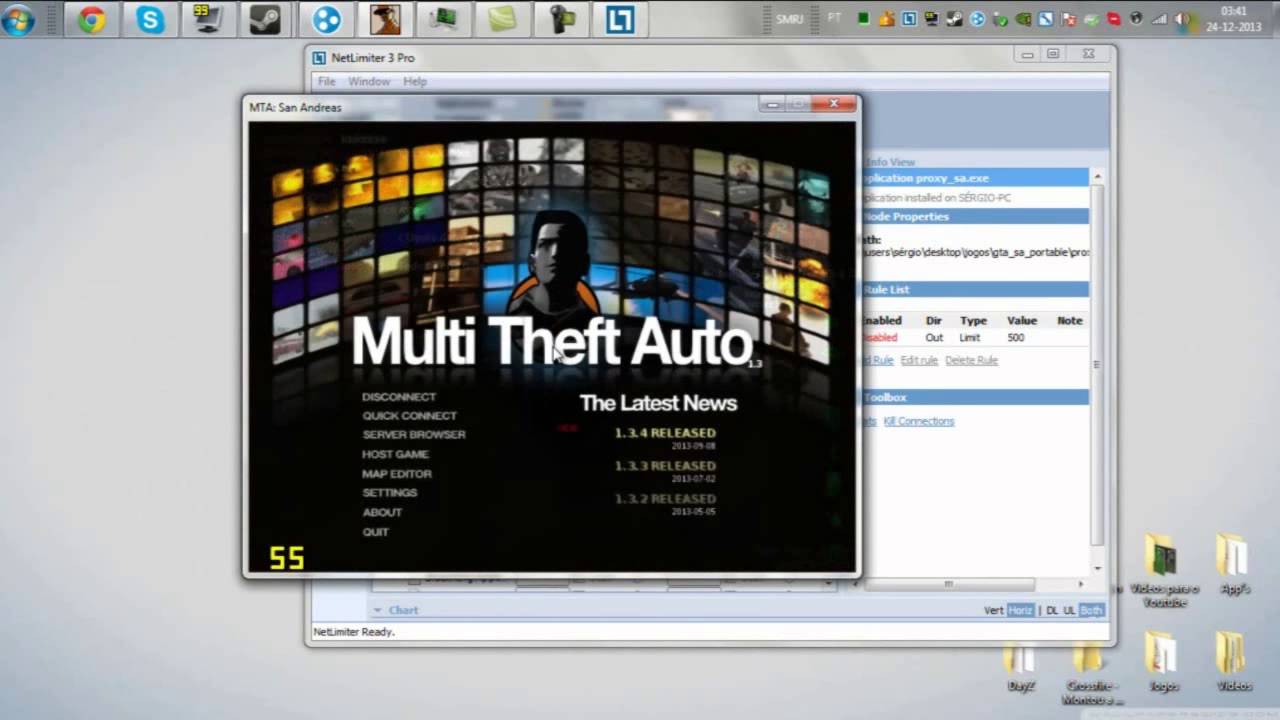Choose HOST GAME in MTA menu
Image resolution: width=1280 pixels, height=720 pixels.
click(395, 454)
